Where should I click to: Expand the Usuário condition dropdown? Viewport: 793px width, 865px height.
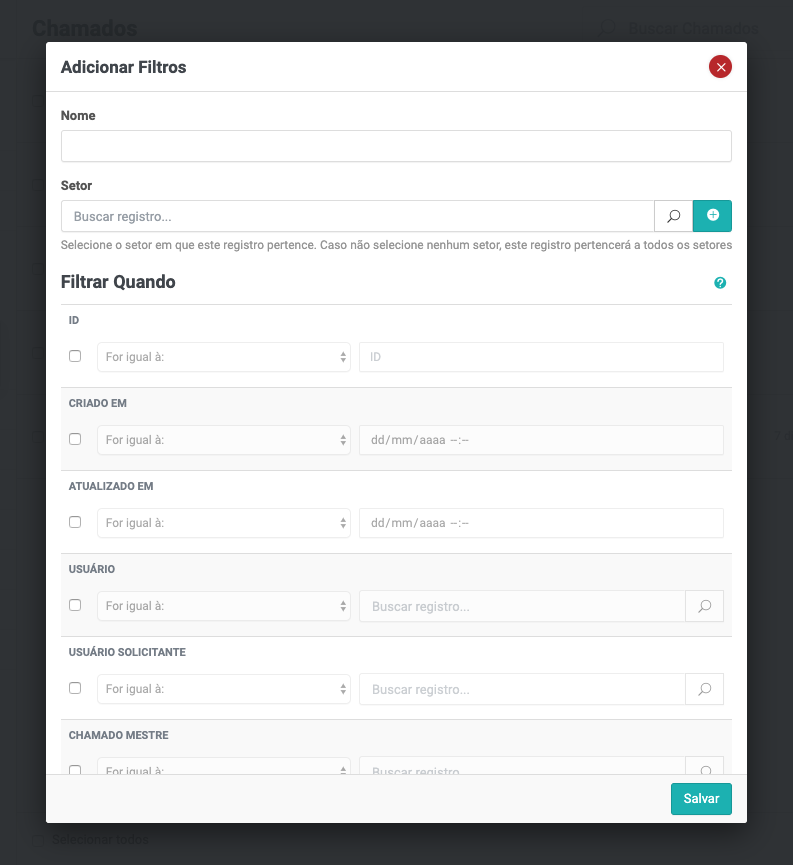[x=223, y=606]
